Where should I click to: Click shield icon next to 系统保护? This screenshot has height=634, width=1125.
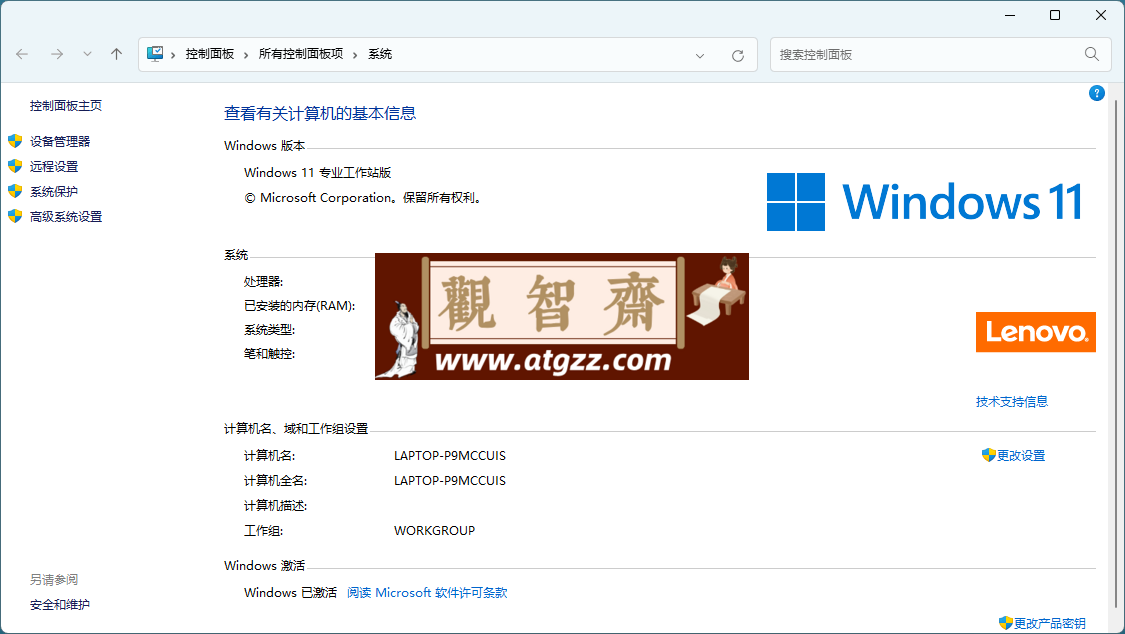pos(15,191)
